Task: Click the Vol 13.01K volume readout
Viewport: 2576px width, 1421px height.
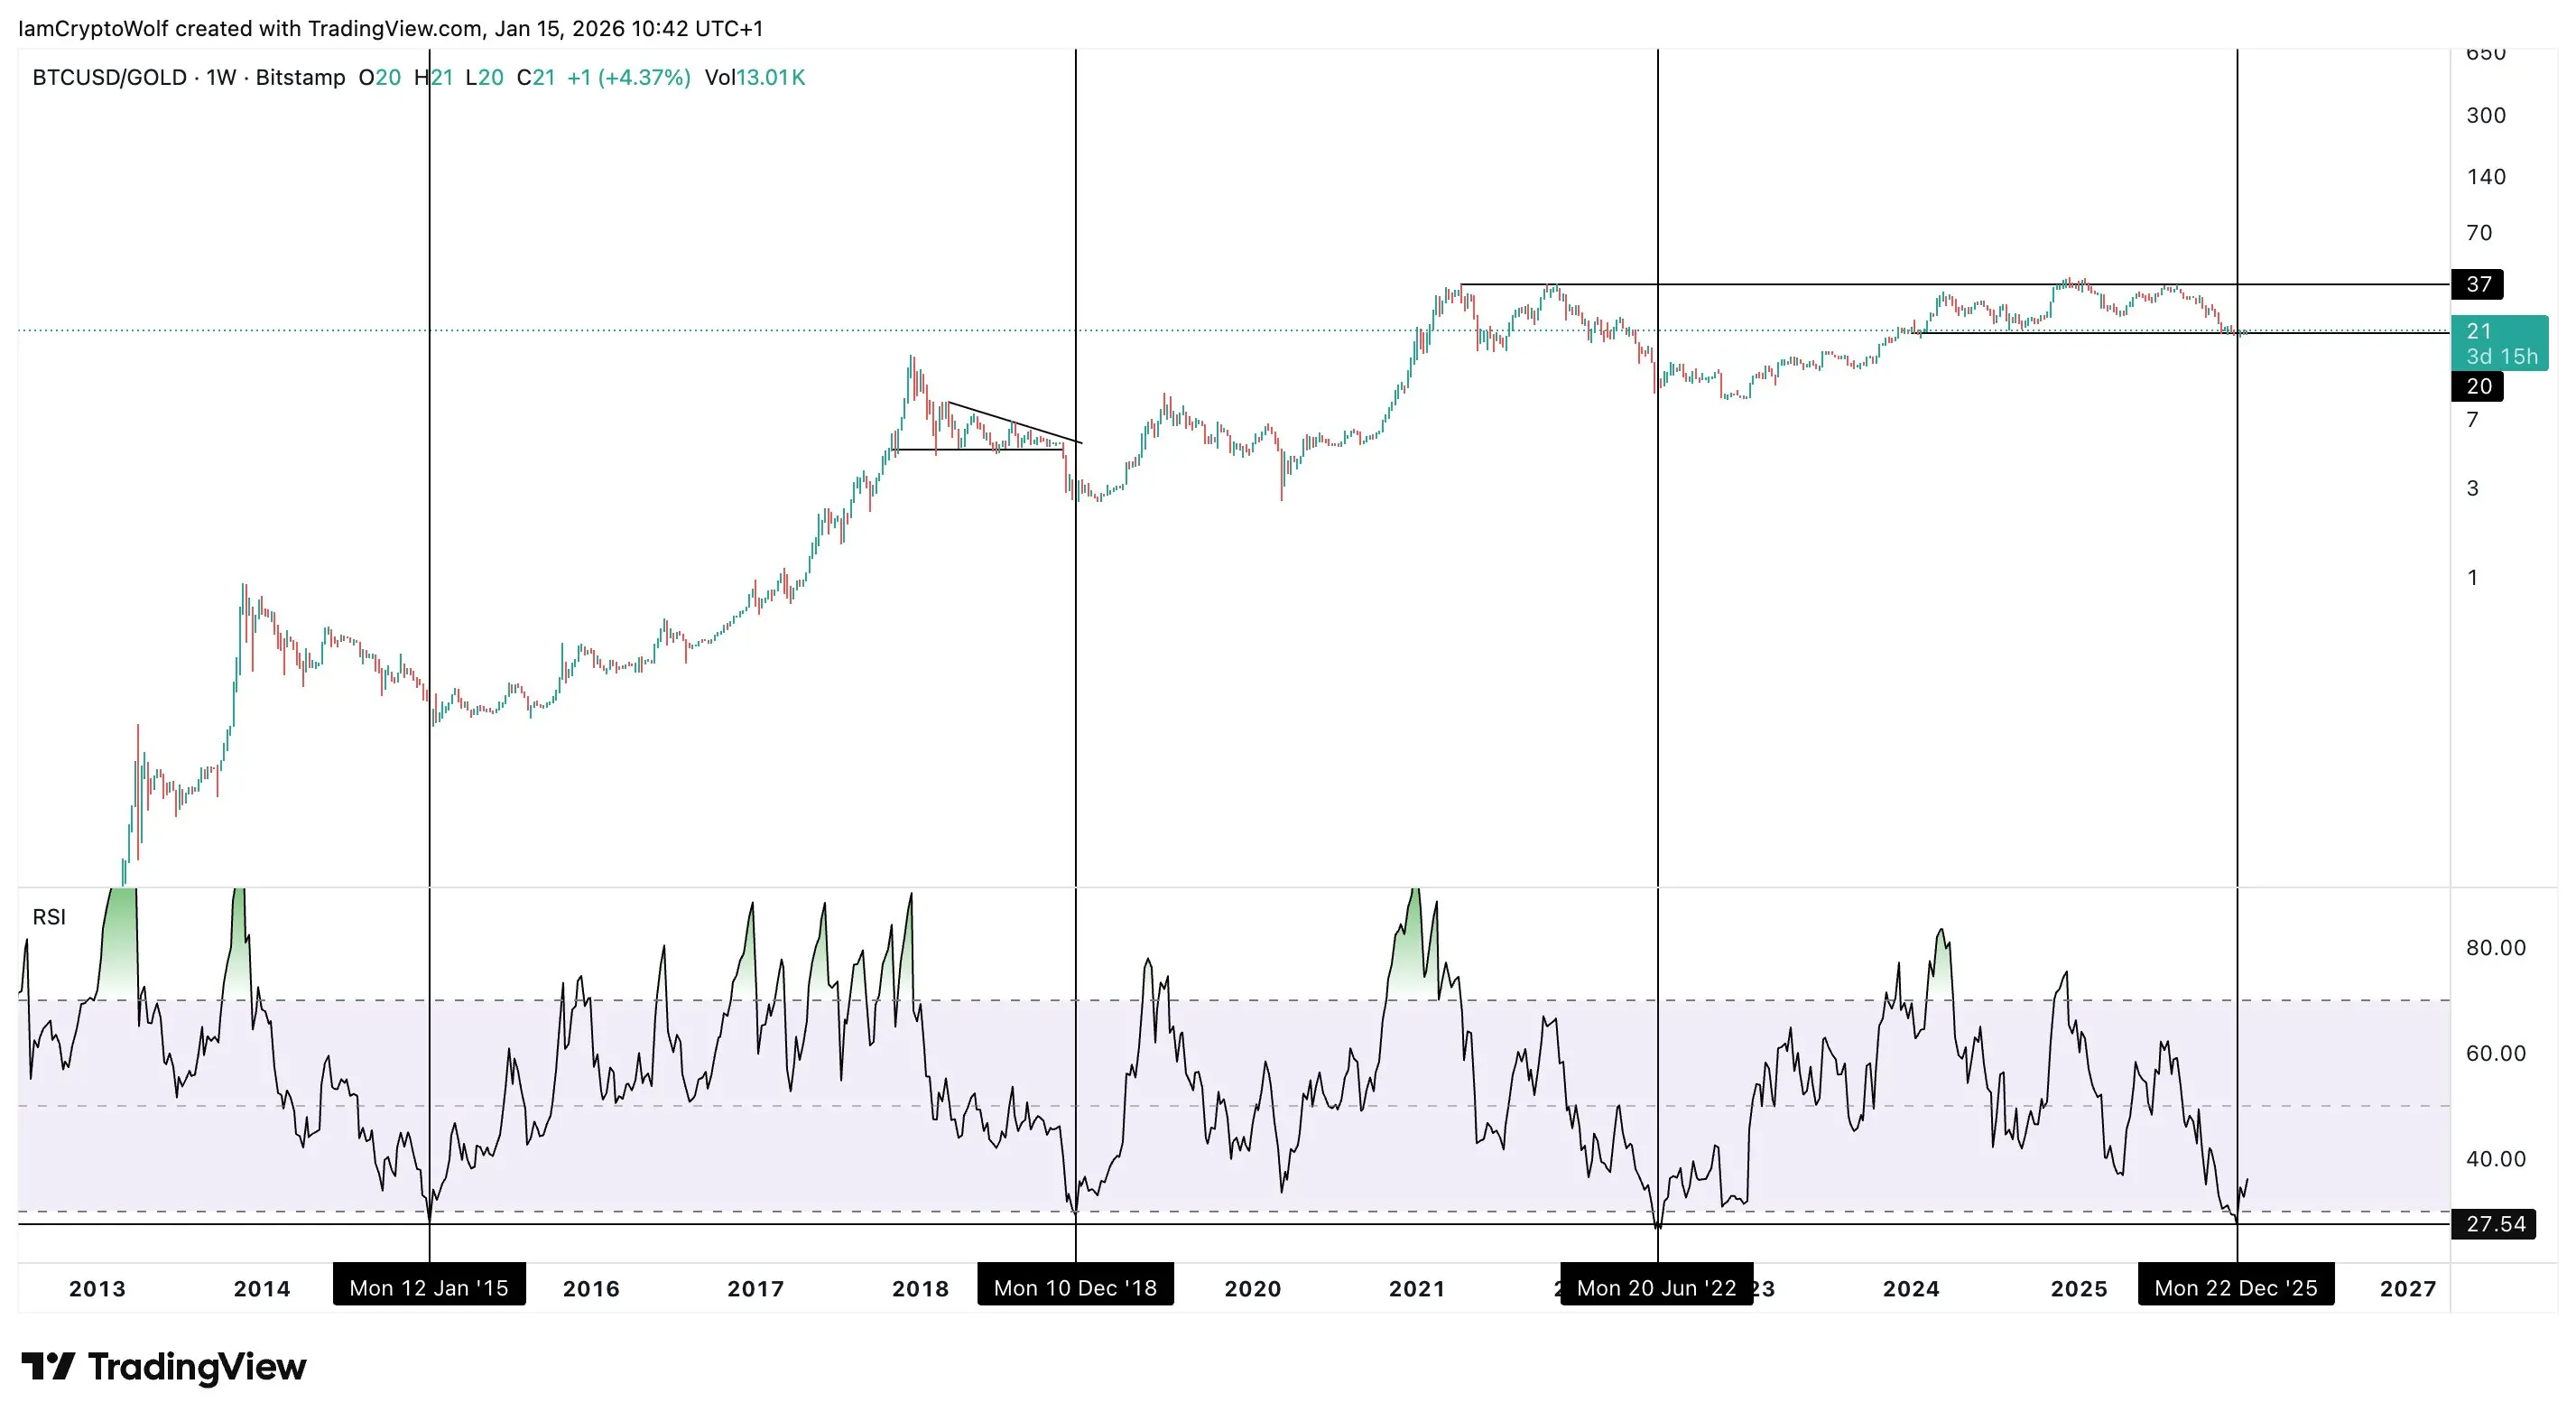Action: 754,78
